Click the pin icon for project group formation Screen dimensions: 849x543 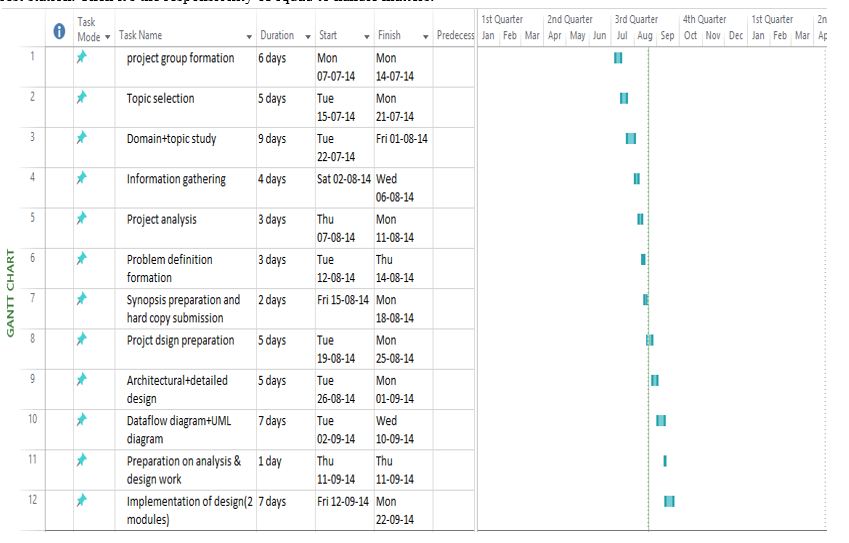coord(82,57)
